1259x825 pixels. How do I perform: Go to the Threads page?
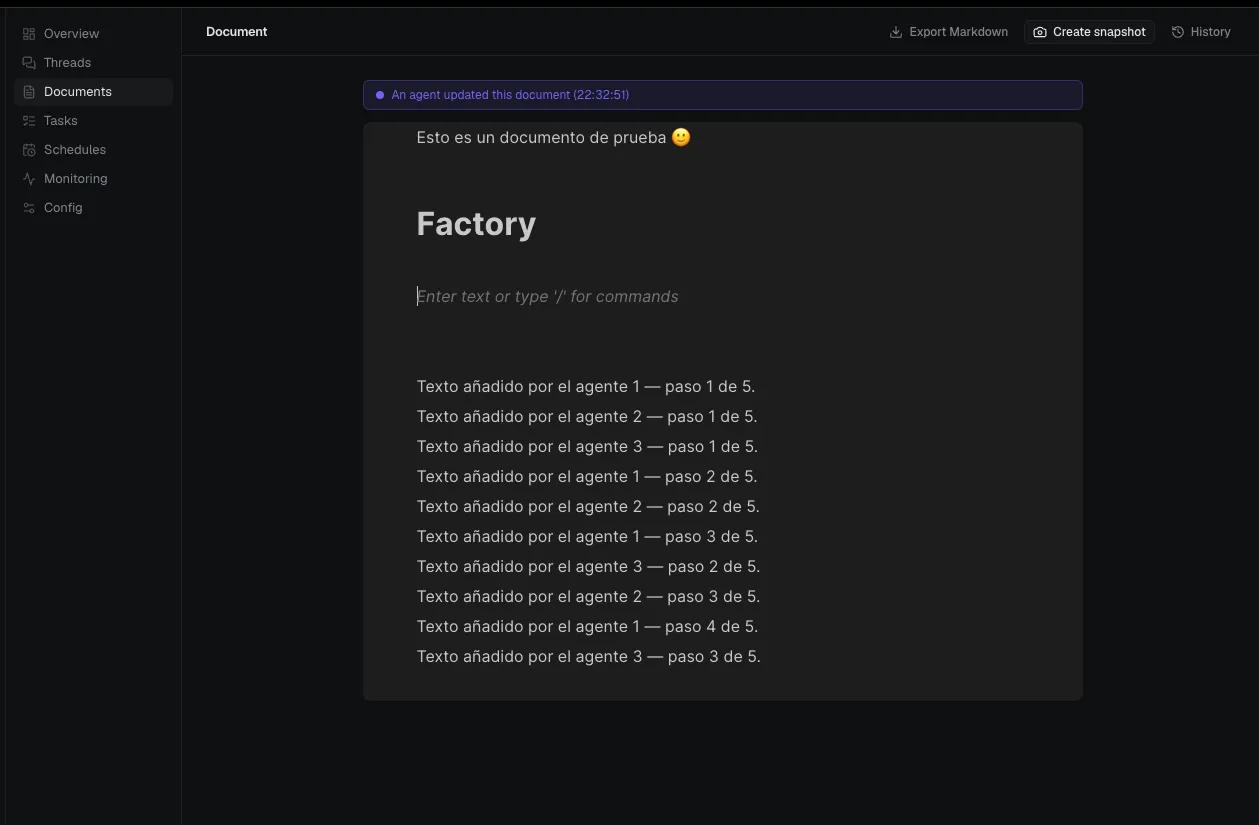pyautogui.click(x=93, y=63)
